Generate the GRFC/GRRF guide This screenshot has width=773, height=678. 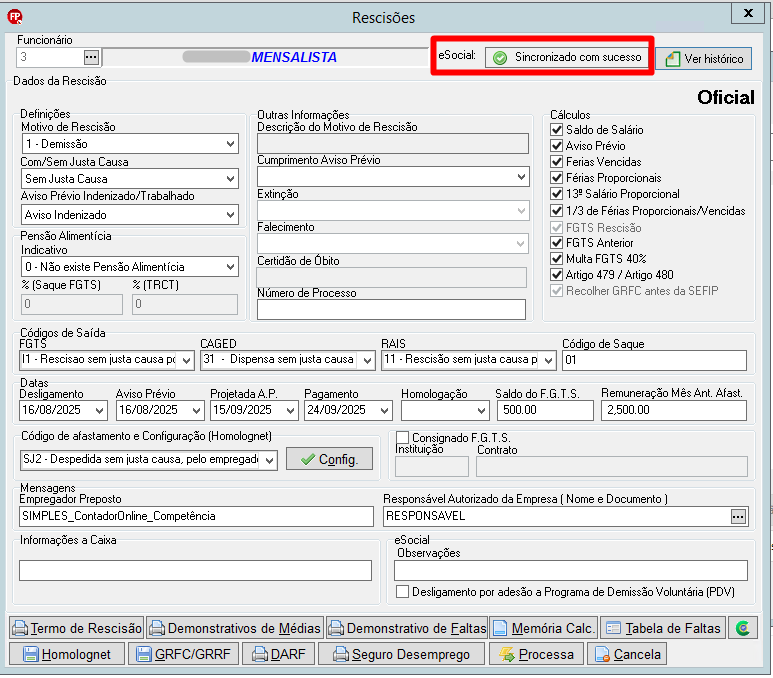[x=183, y=654]
